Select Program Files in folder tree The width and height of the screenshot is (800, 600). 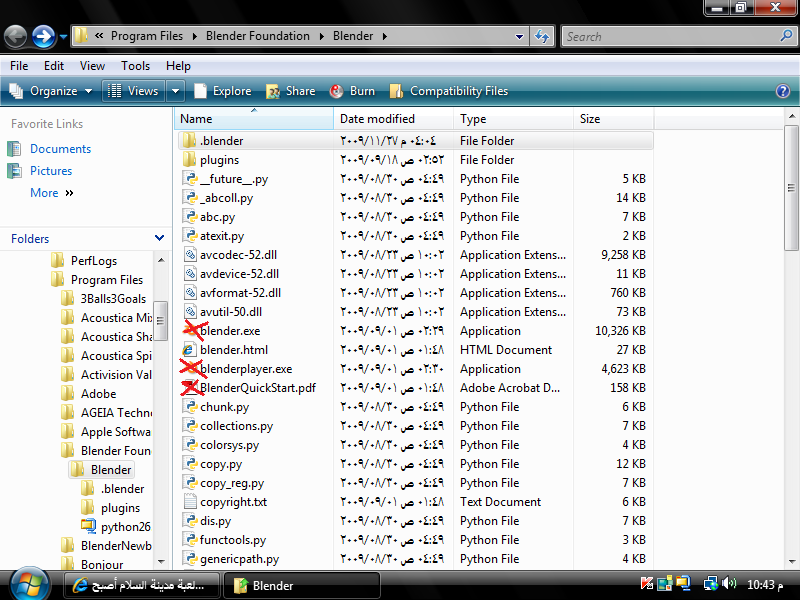[107, 280]
